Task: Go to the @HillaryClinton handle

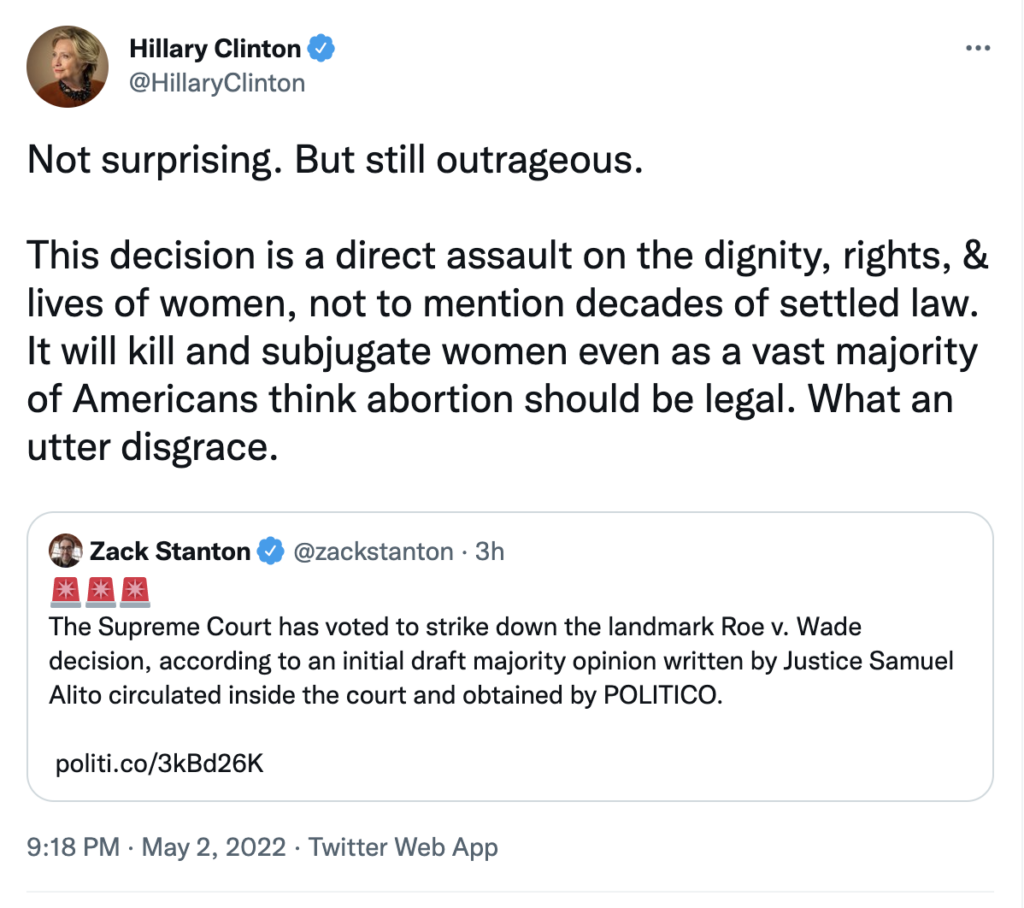Action: pos(217,82)
